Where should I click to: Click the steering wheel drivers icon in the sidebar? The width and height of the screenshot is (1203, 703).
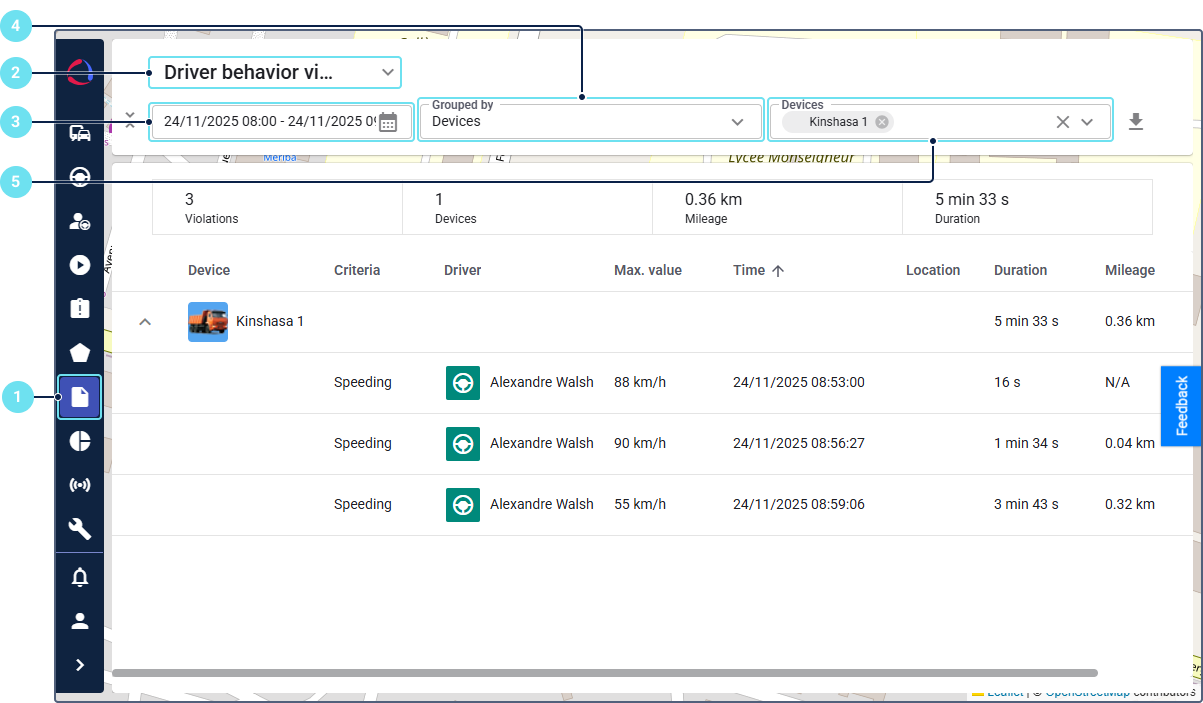click(x=80, y=177)
